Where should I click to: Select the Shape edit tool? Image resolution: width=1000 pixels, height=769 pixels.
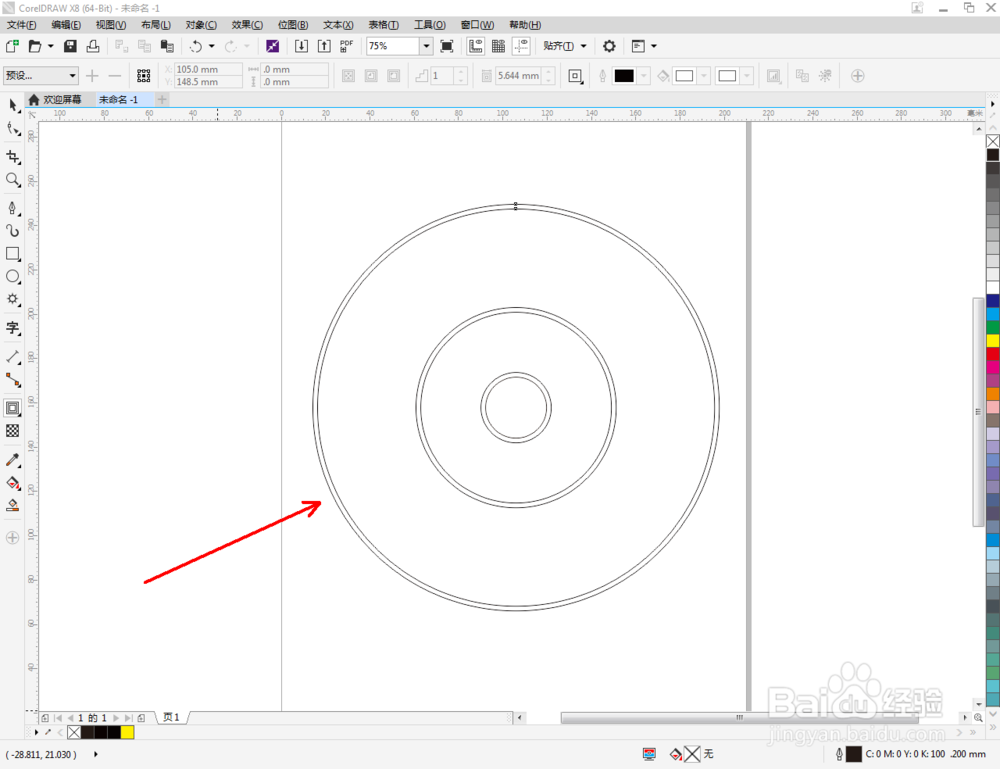[x=13, y=129]
